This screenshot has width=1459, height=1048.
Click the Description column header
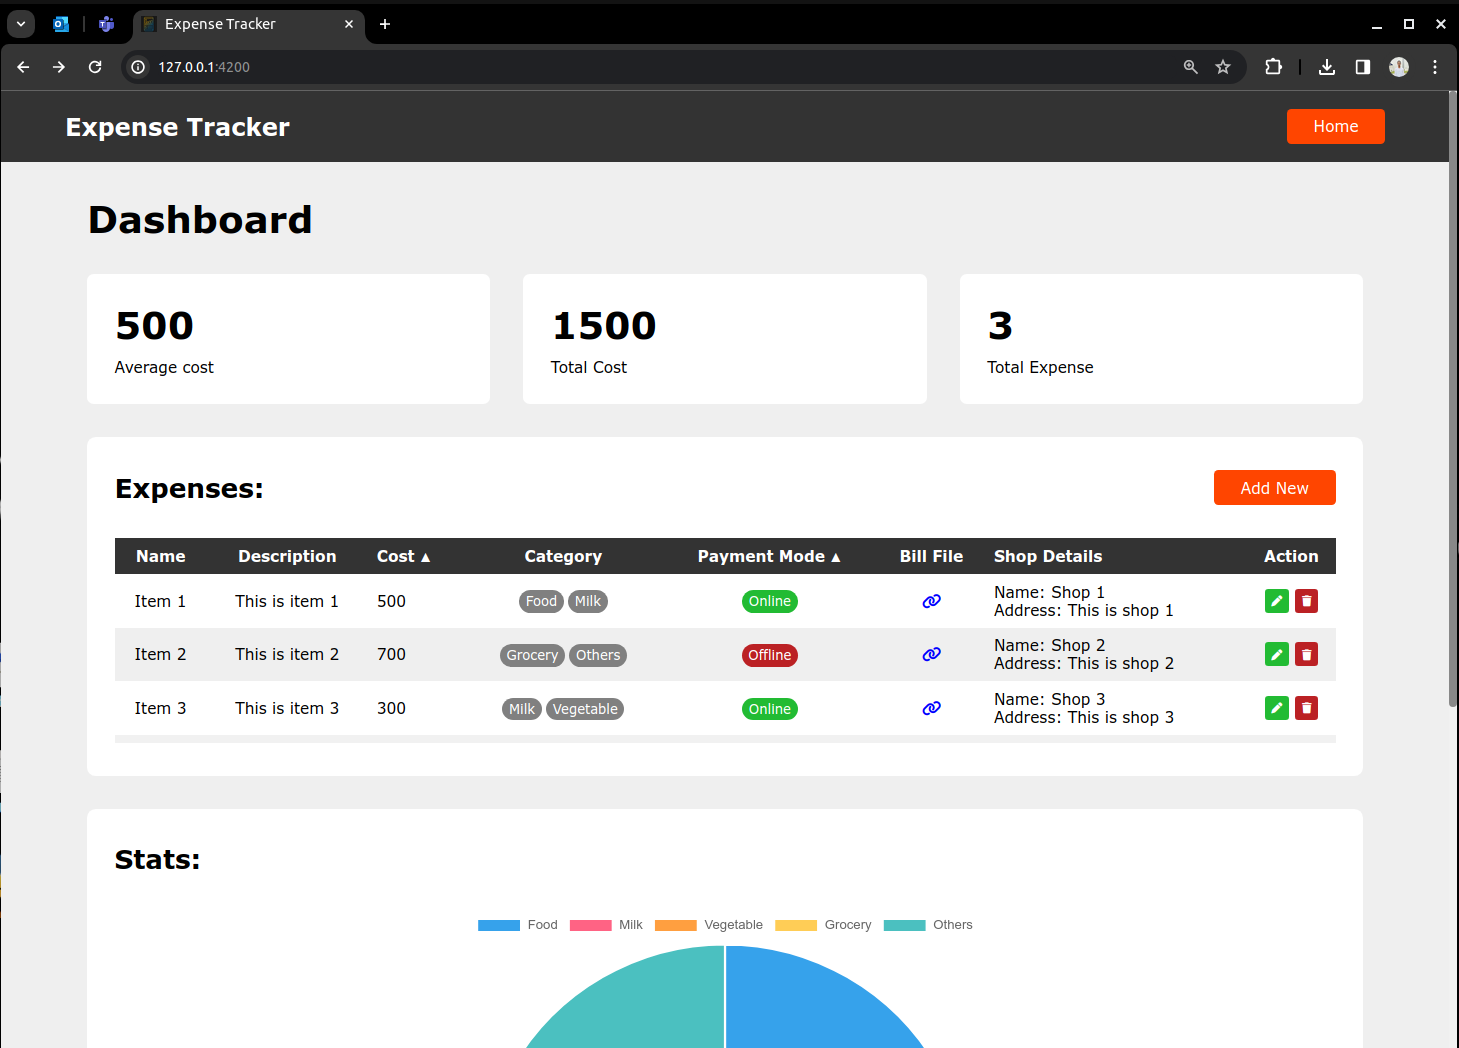pos(287,556)
